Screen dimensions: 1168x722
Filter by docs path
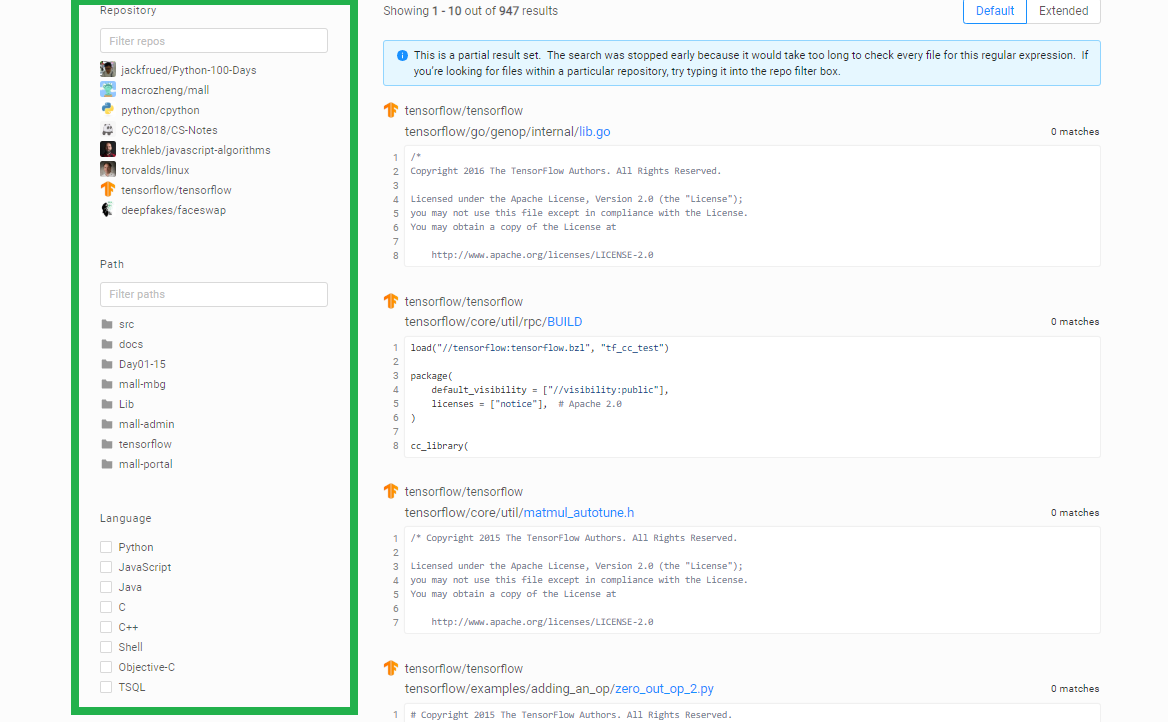[x=130, y=344]
